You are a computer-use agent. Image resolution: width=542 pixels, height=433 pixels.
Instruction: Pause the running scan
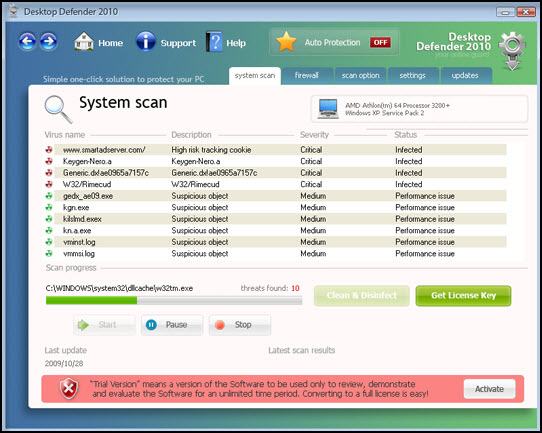tap(172, 325)
